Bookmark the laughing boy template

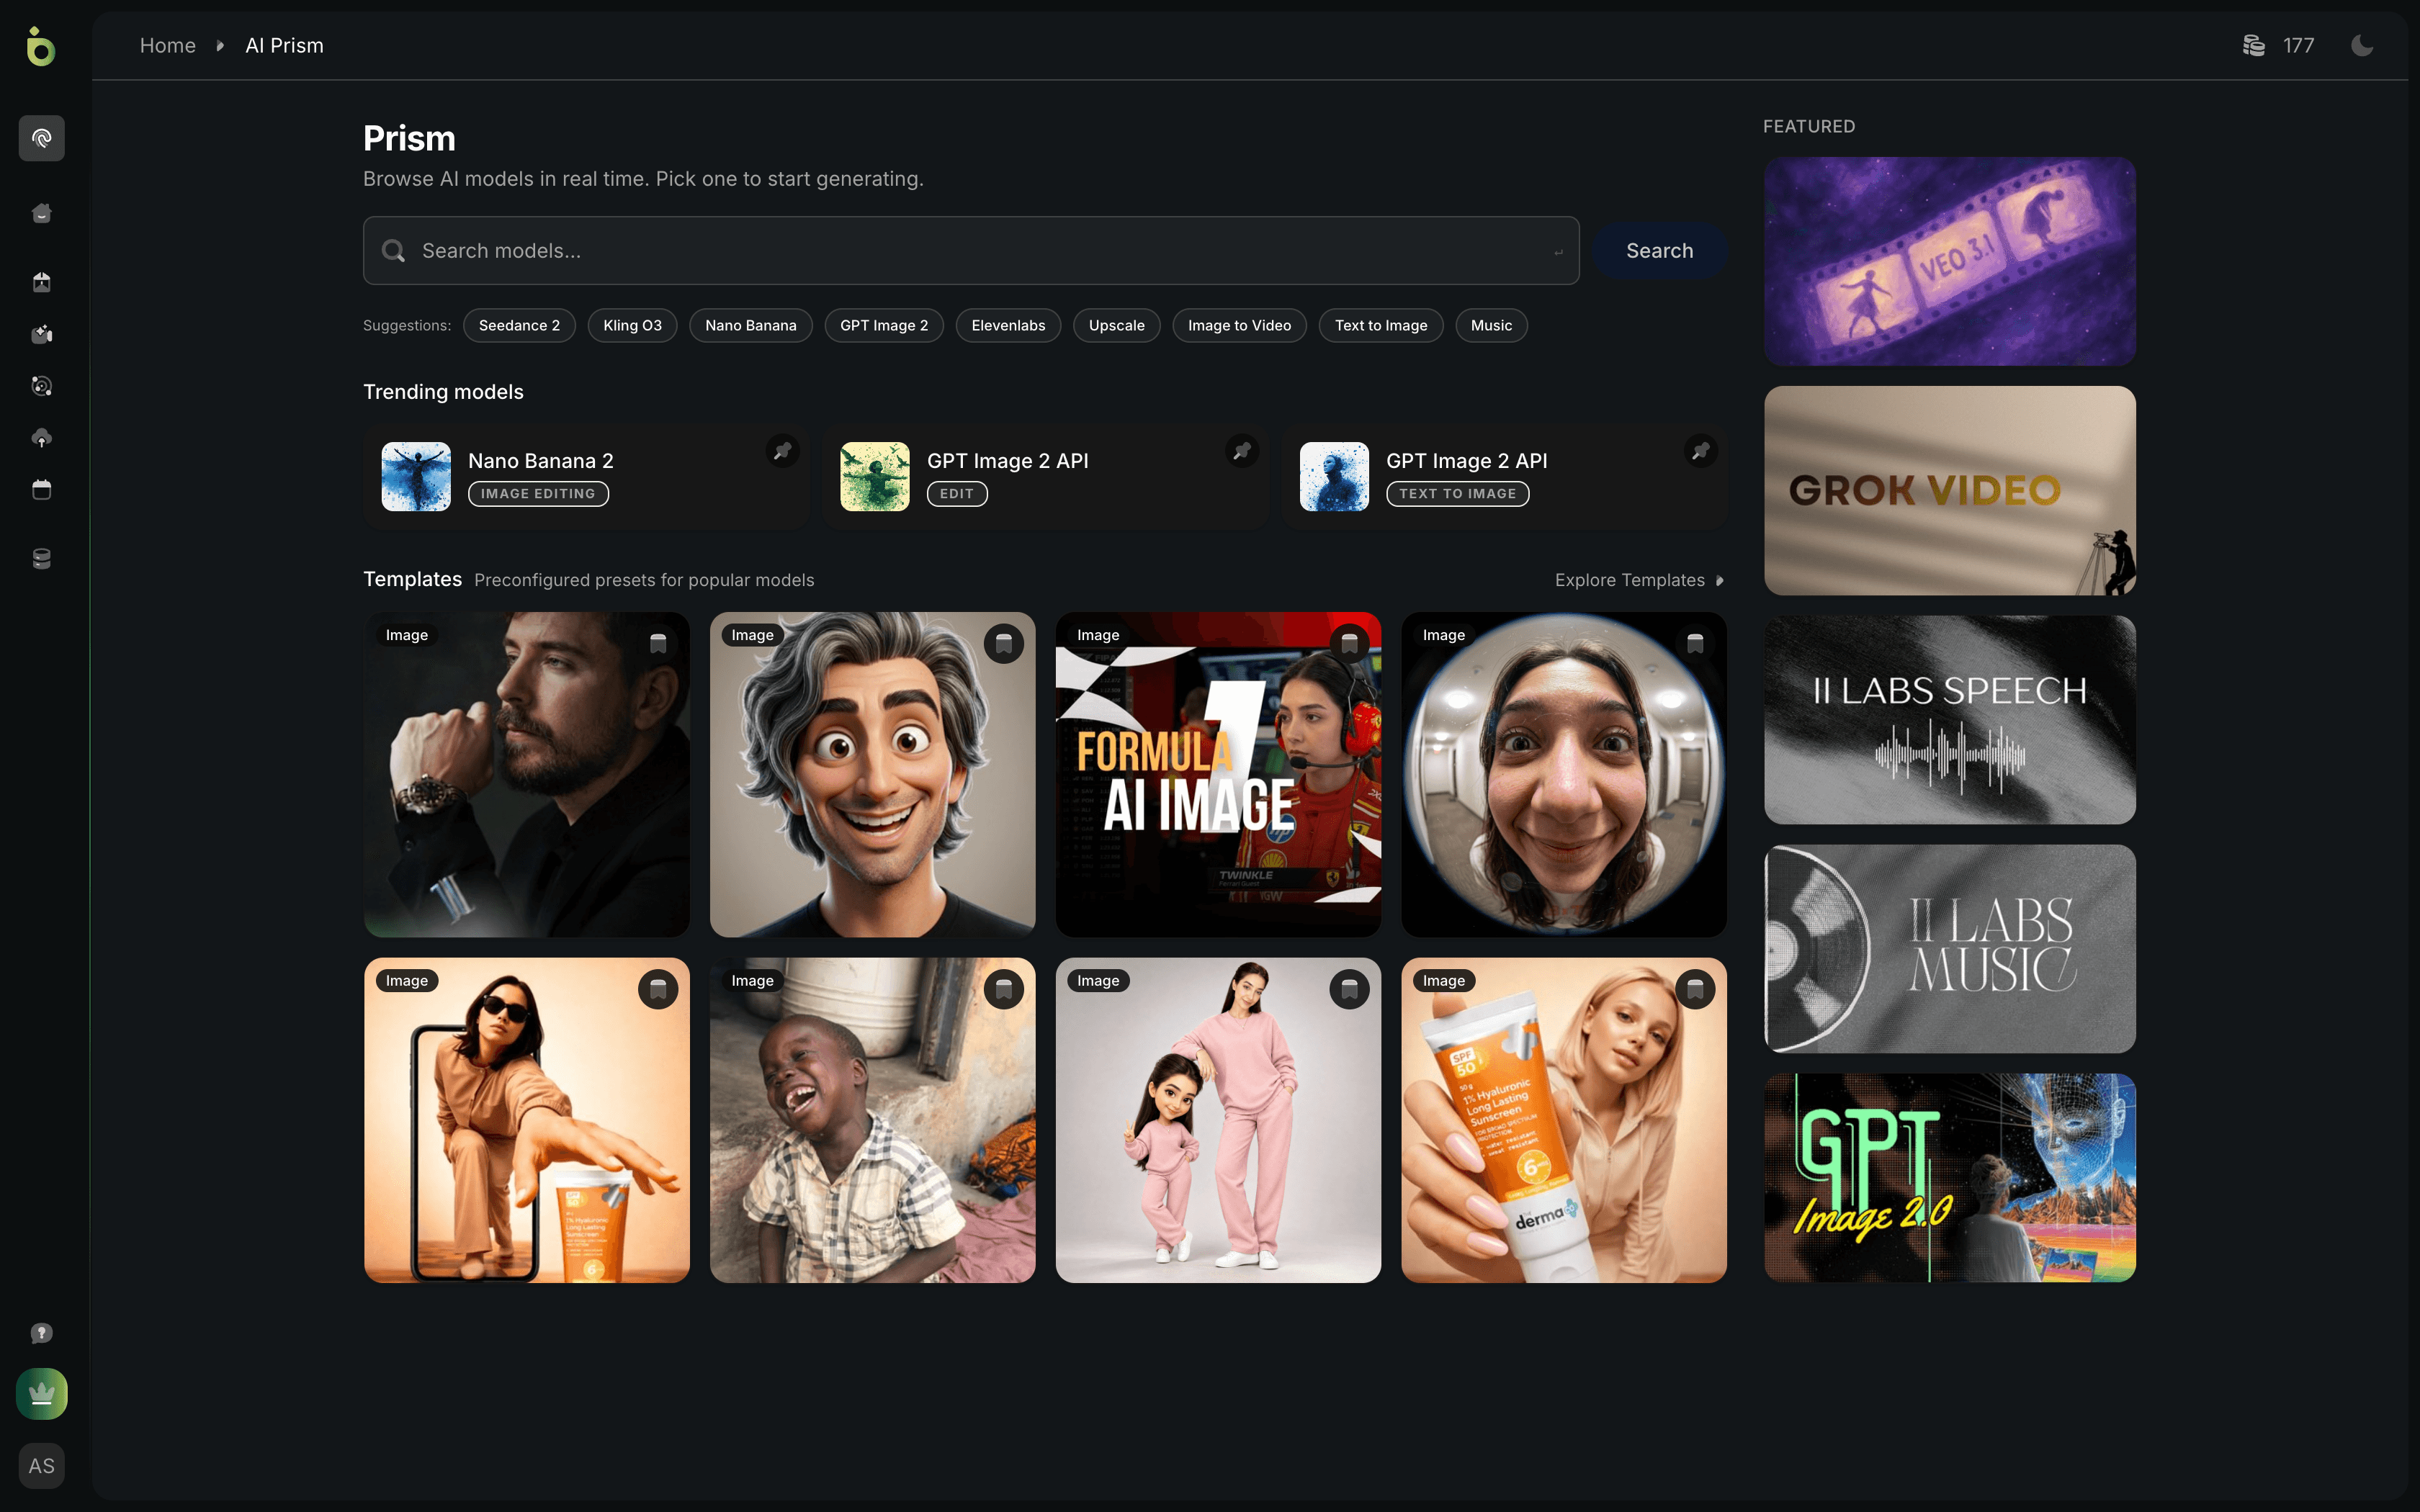[1003, 989]
